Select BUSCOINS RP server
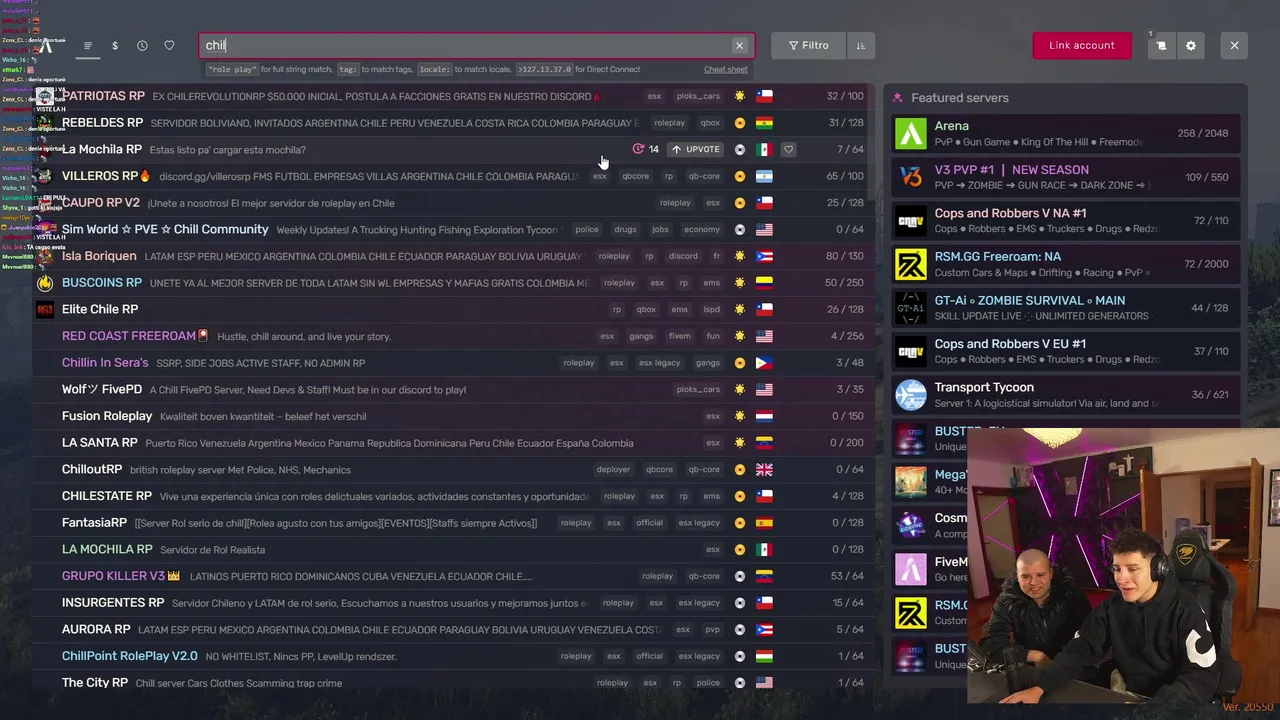 click(x=452, y=283)
